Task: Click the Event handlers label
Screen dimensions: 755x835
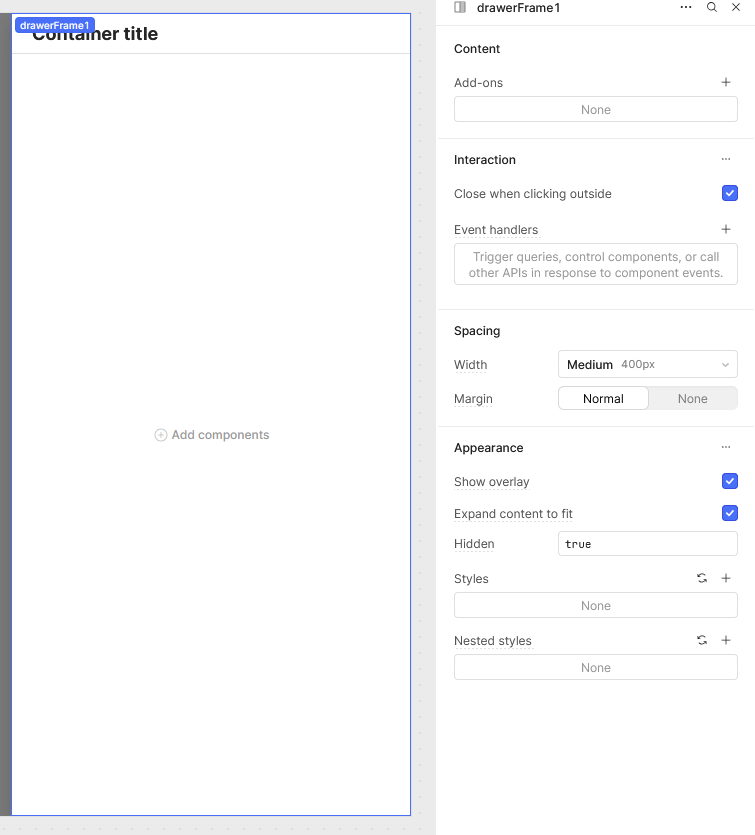Action: 496,230
